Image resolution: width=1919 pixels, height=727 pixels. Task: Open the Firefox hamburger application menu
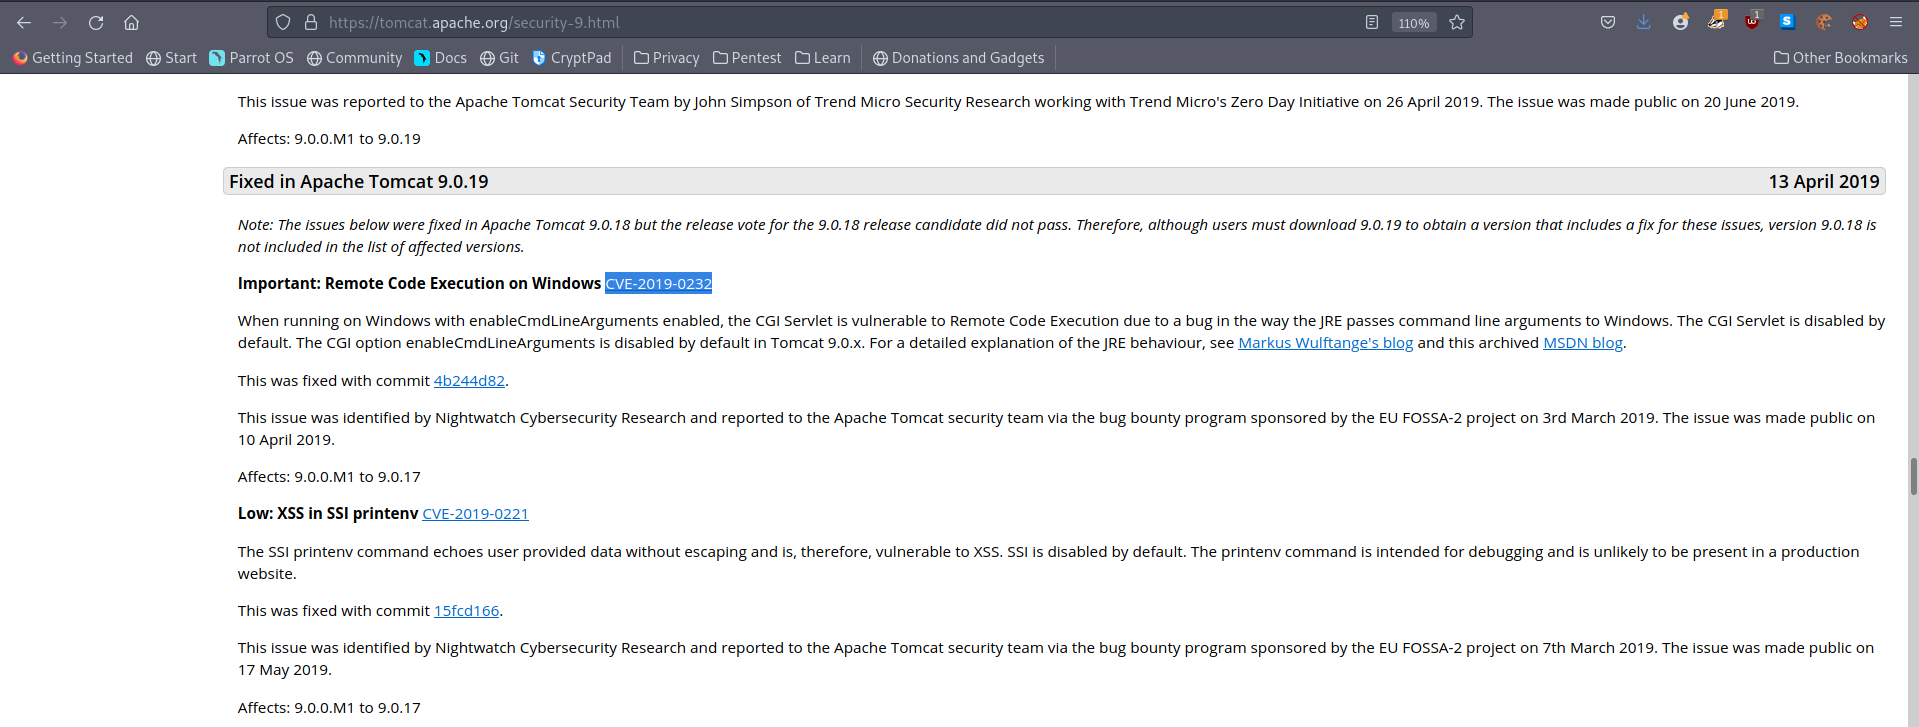(1896, 22)
